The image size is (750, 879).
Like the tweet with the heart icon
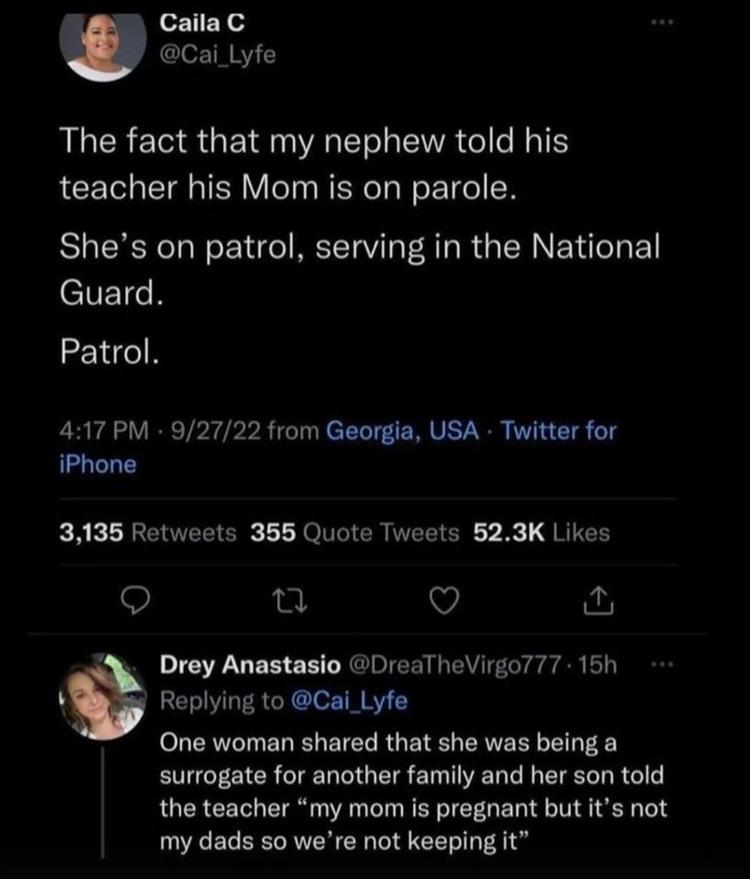click(x=443, y=598)
